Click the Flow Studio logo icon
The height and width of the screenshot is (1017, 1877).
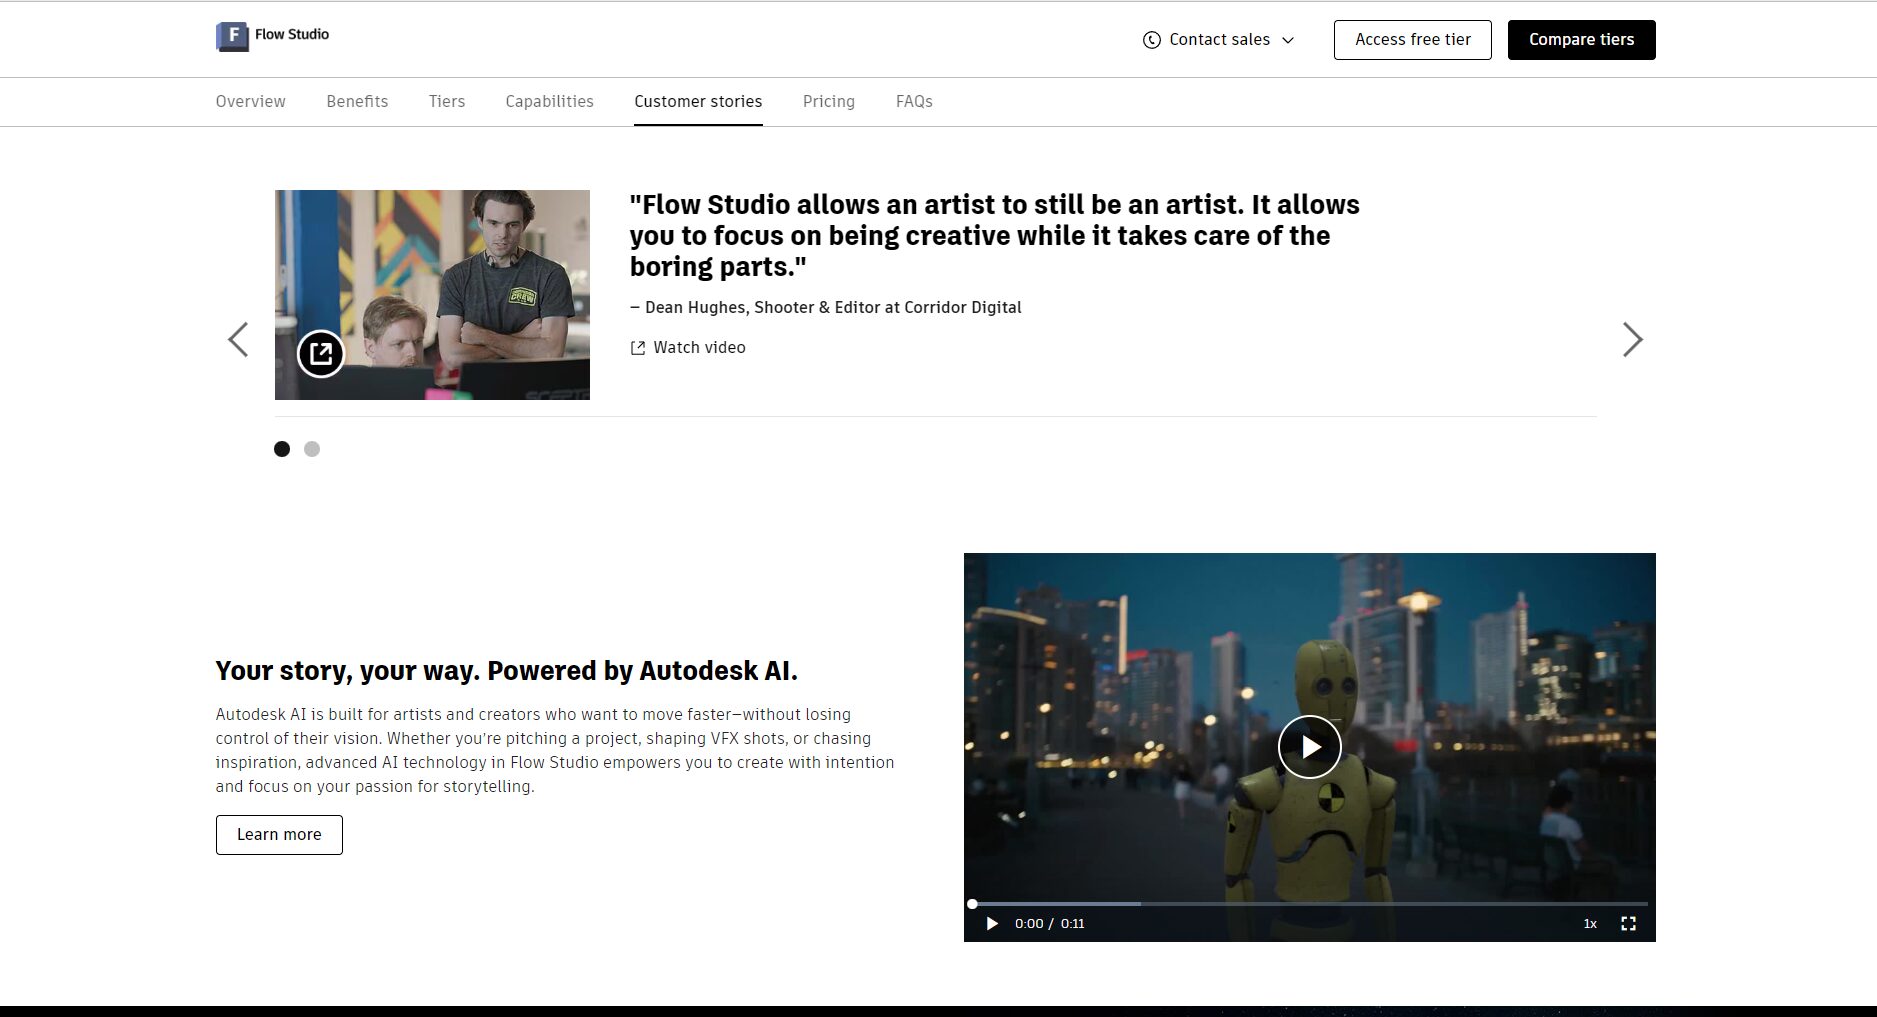(x=232, y=36)
